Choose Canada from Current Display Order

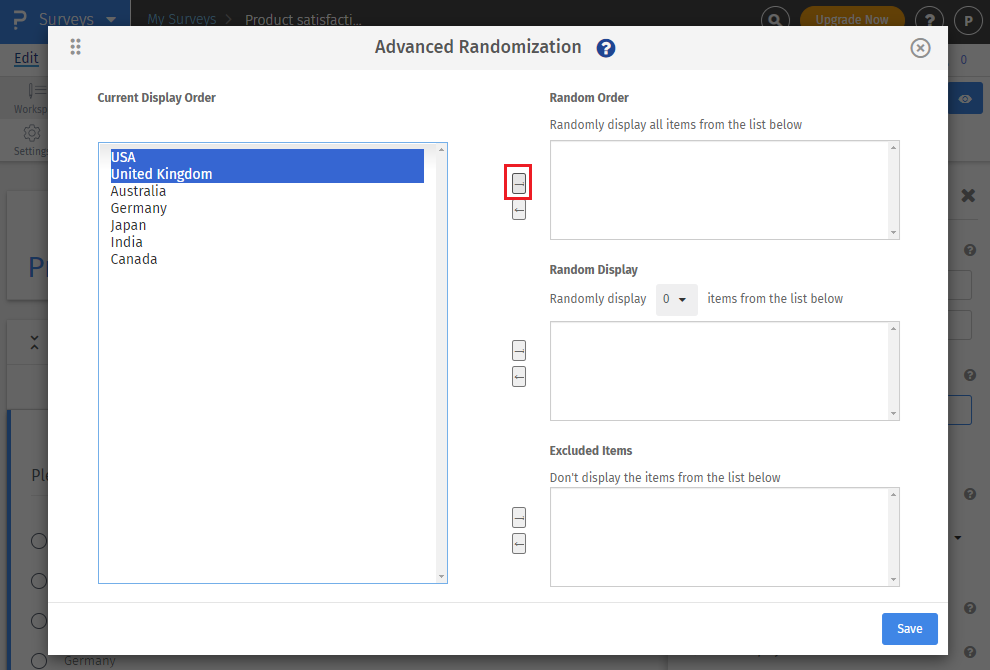(133, 259)
